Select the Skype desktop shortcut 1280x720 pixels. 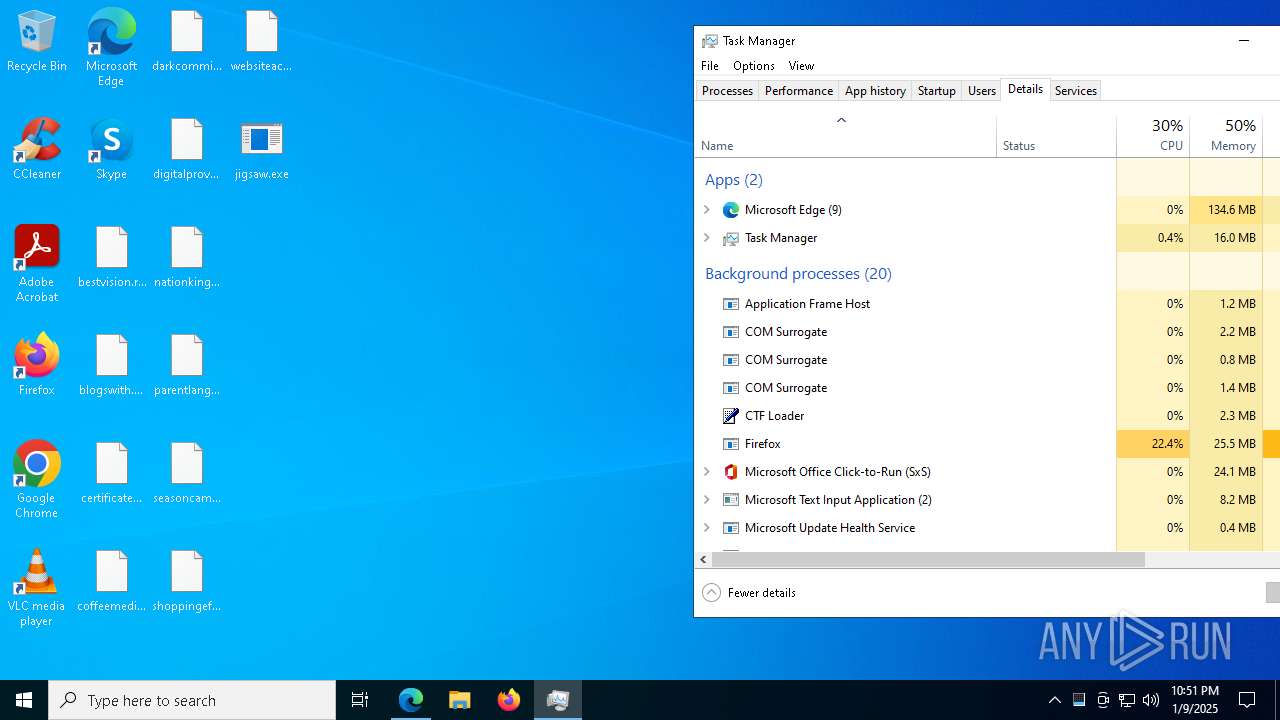tap(111, 149)
